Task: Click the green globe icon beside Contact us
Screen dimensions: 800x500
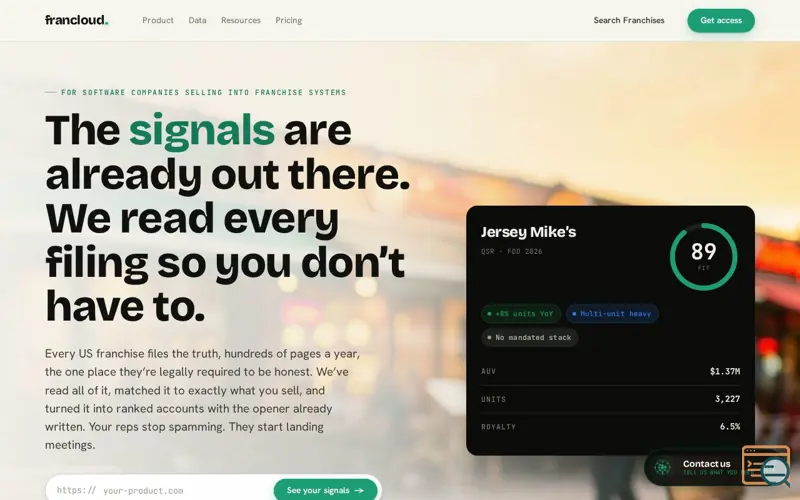Action: tap(662, 467)
